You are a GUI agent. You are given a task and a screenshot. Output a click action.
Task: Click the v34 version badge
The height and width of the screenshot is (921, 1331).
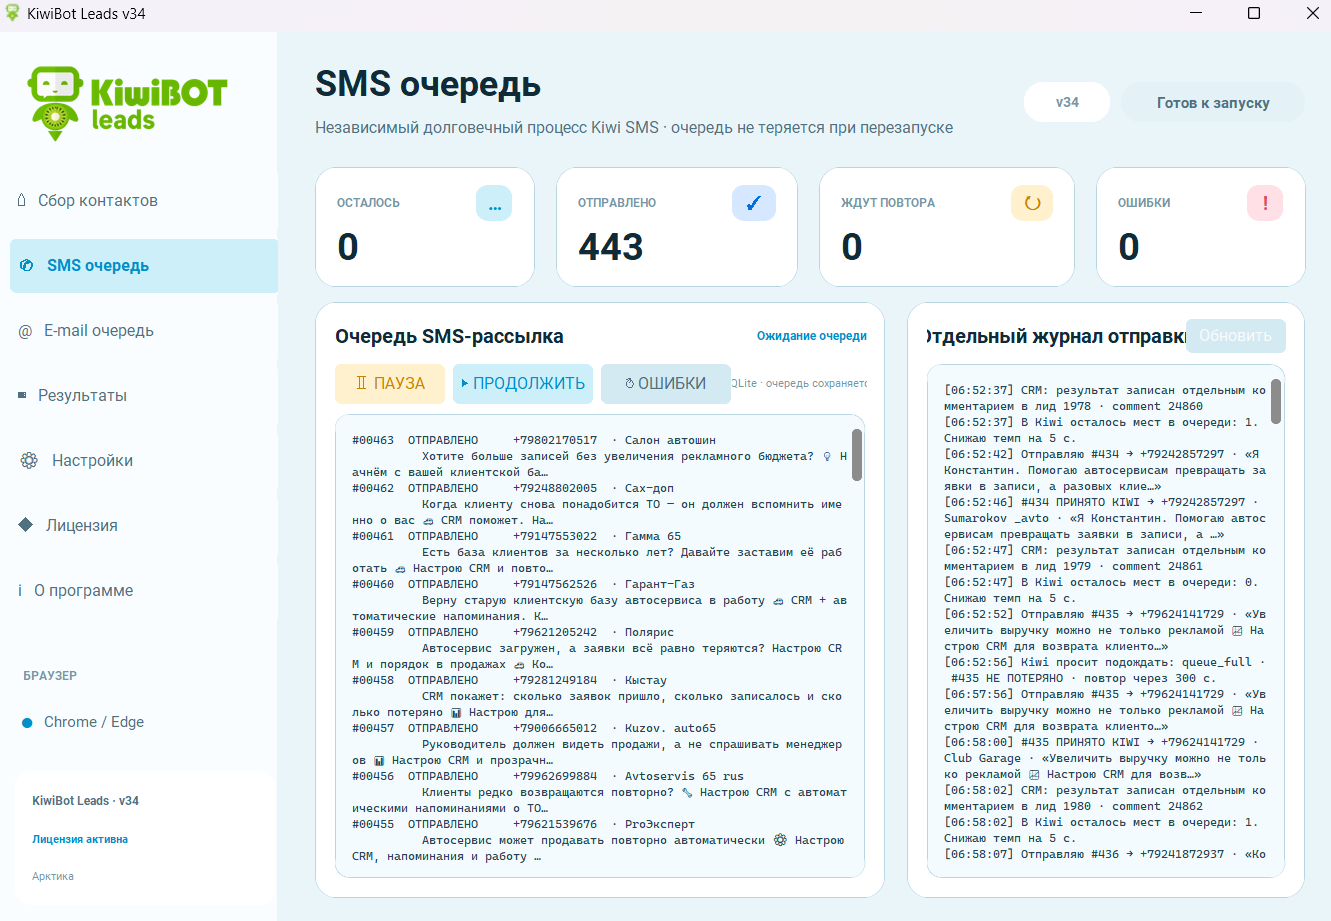click(x=1067, y=102)
